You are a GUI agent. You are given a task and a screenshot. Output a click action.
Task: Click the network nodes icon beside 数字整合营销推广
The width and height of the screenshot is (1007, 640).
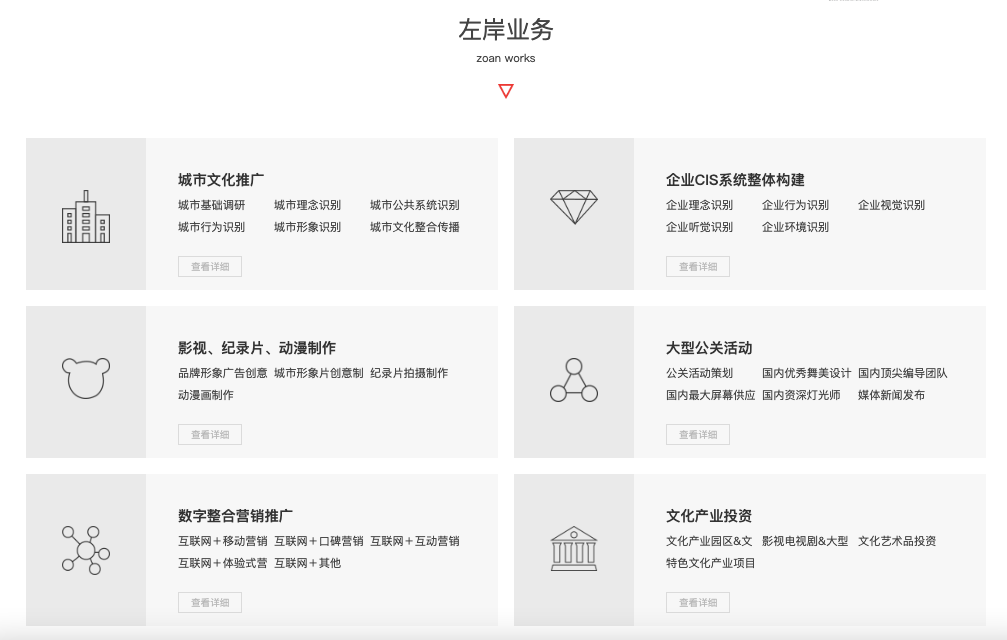click(x=86, y=549)
